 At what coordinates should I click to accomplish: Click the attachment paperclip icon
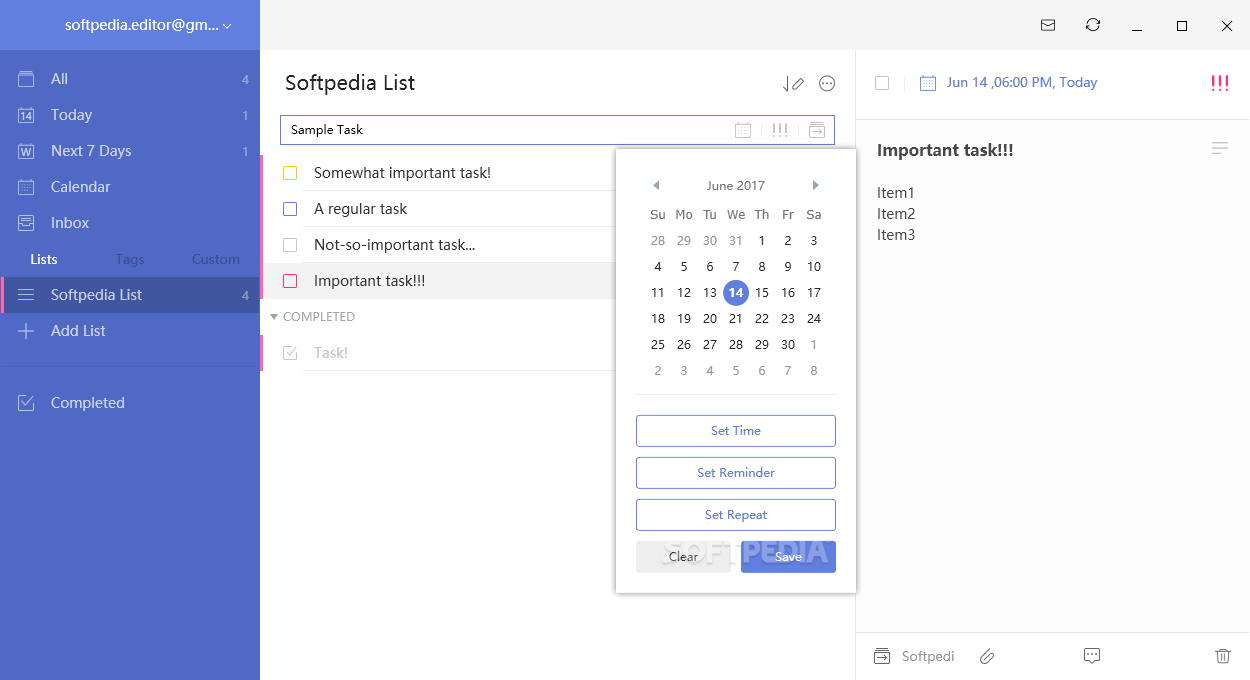click(987, 656)
